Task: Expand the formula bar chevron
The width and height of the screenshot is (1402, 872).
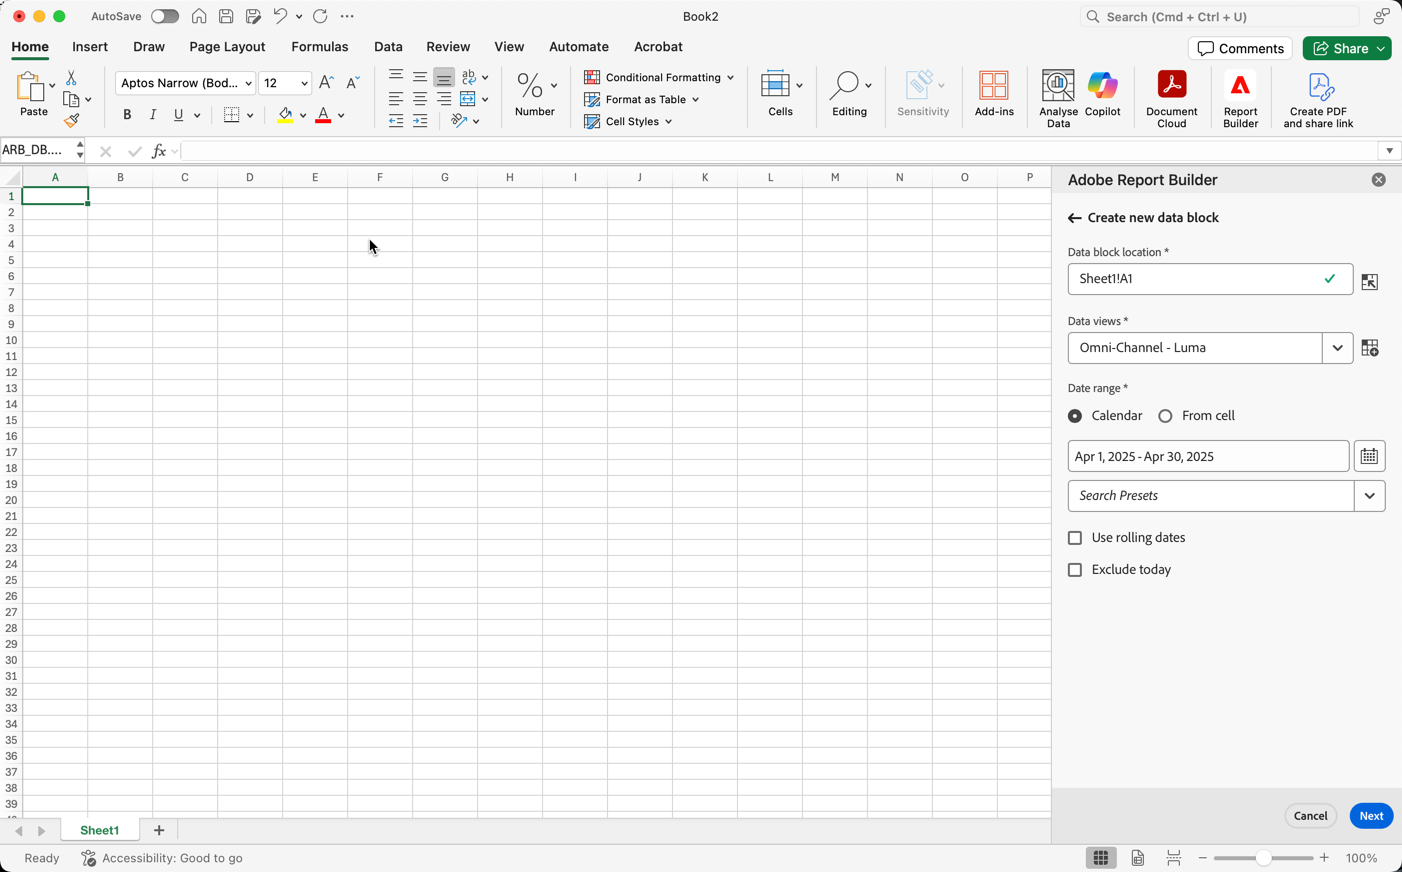Action: (x=1389, y=151)
